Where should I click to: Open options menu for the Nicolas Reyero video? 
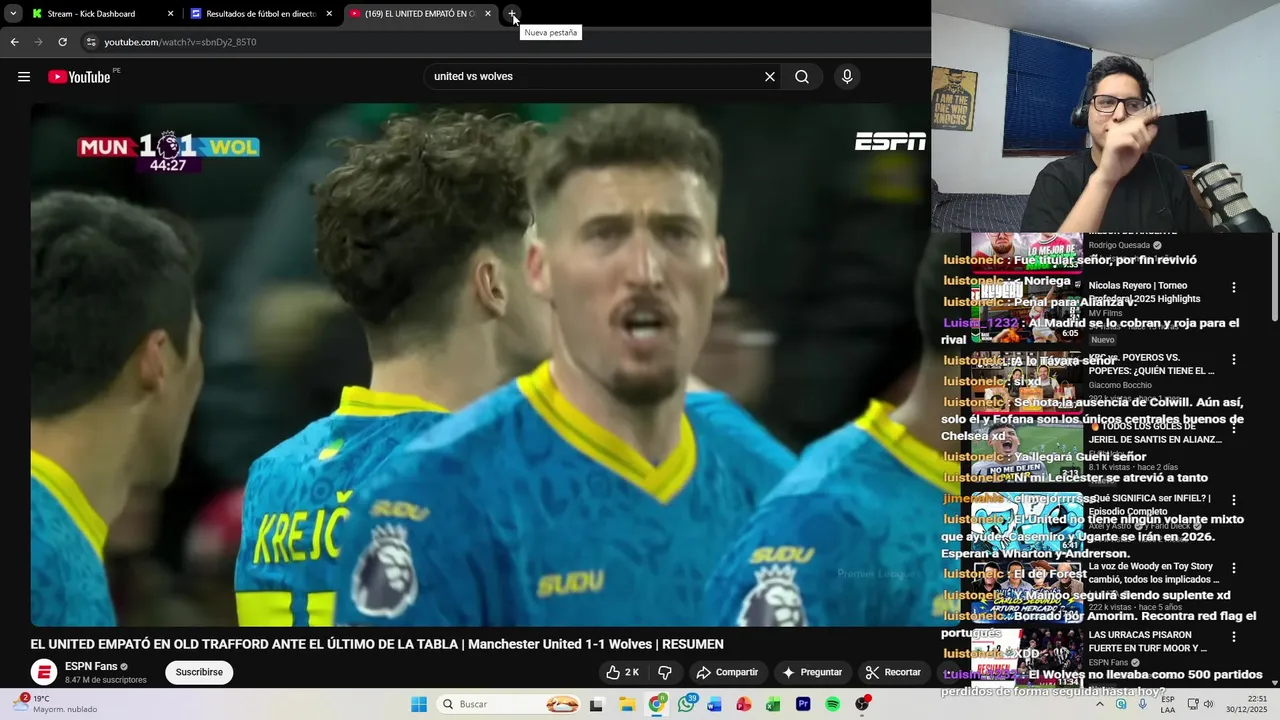pyautogui.click(x=1234, y=287)
